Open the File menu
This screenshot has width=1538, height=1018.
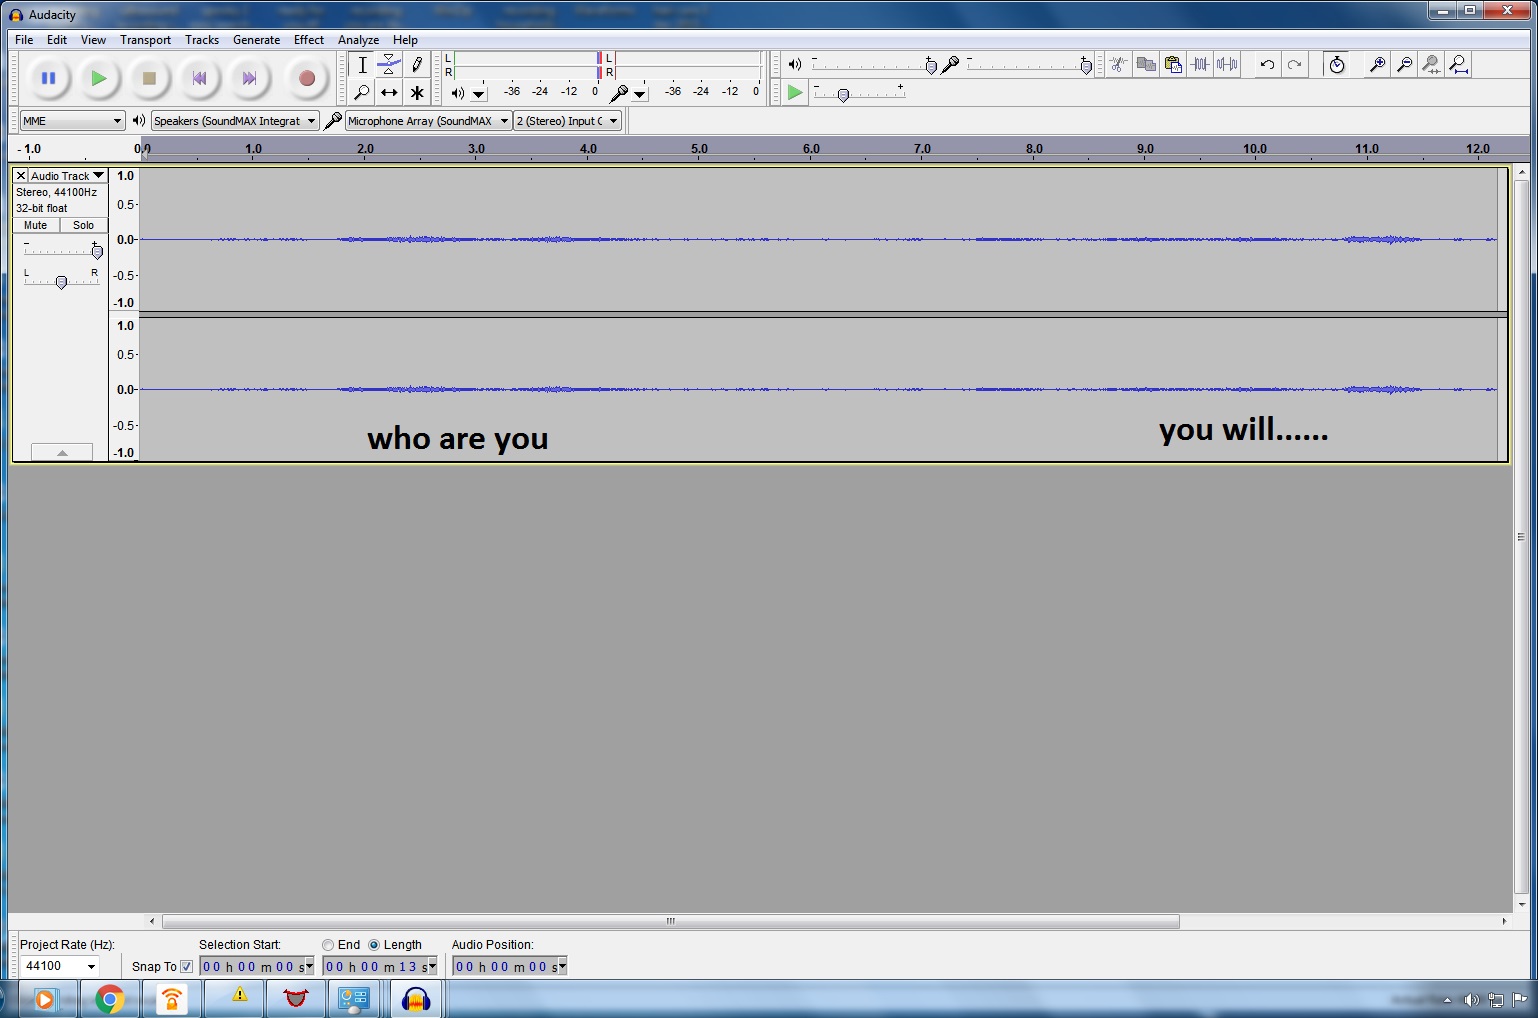pos(24,40)
